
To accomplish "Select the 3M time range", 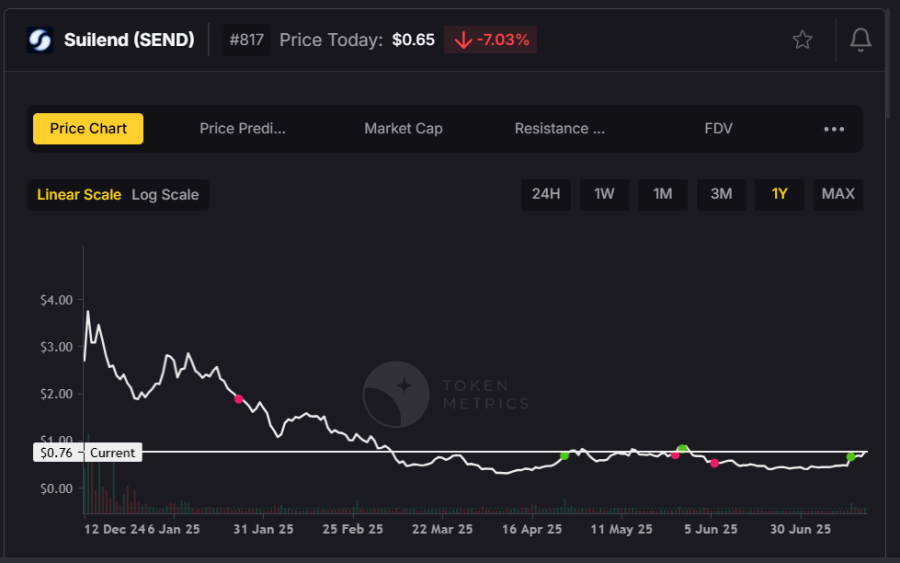I will (x=721, y=194).
